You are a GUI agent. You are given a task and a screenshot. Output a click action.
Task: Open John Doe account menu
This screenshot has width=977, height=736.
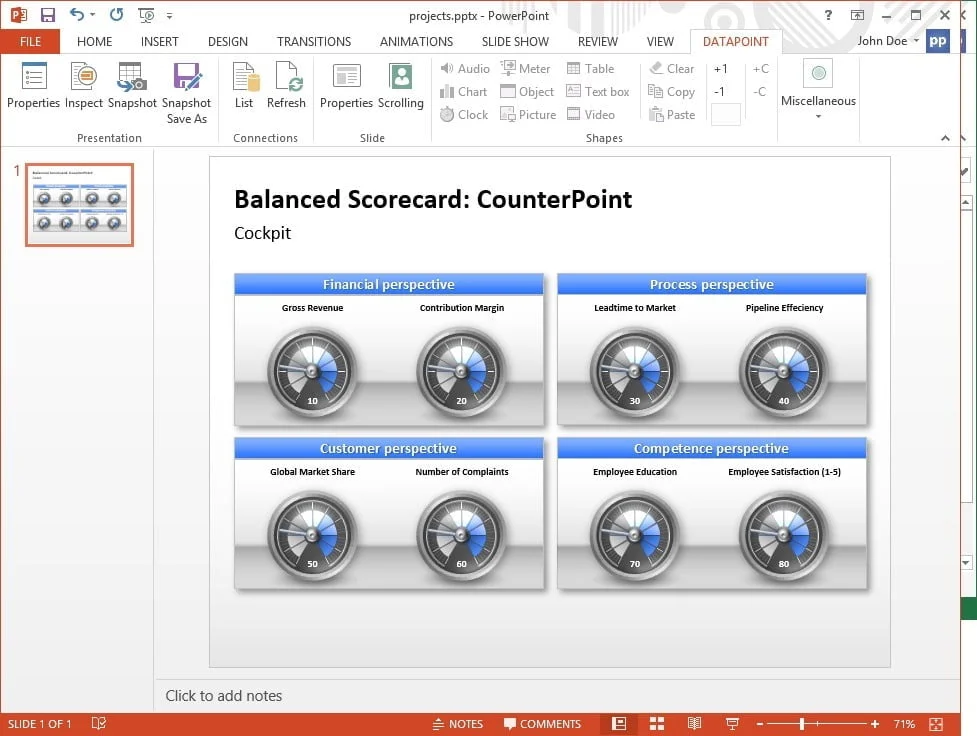coord(888,41)
